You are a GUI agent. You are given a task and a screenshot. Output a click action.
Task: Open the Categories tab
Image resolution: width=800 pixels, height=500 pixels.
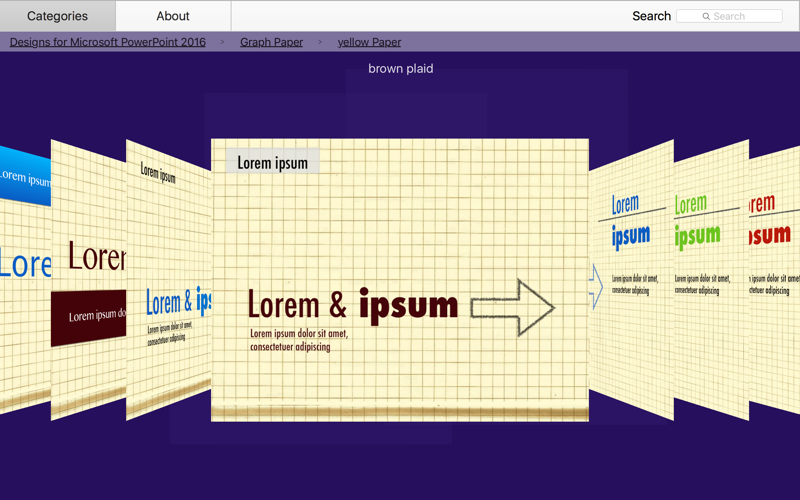(x=58, y=16)
